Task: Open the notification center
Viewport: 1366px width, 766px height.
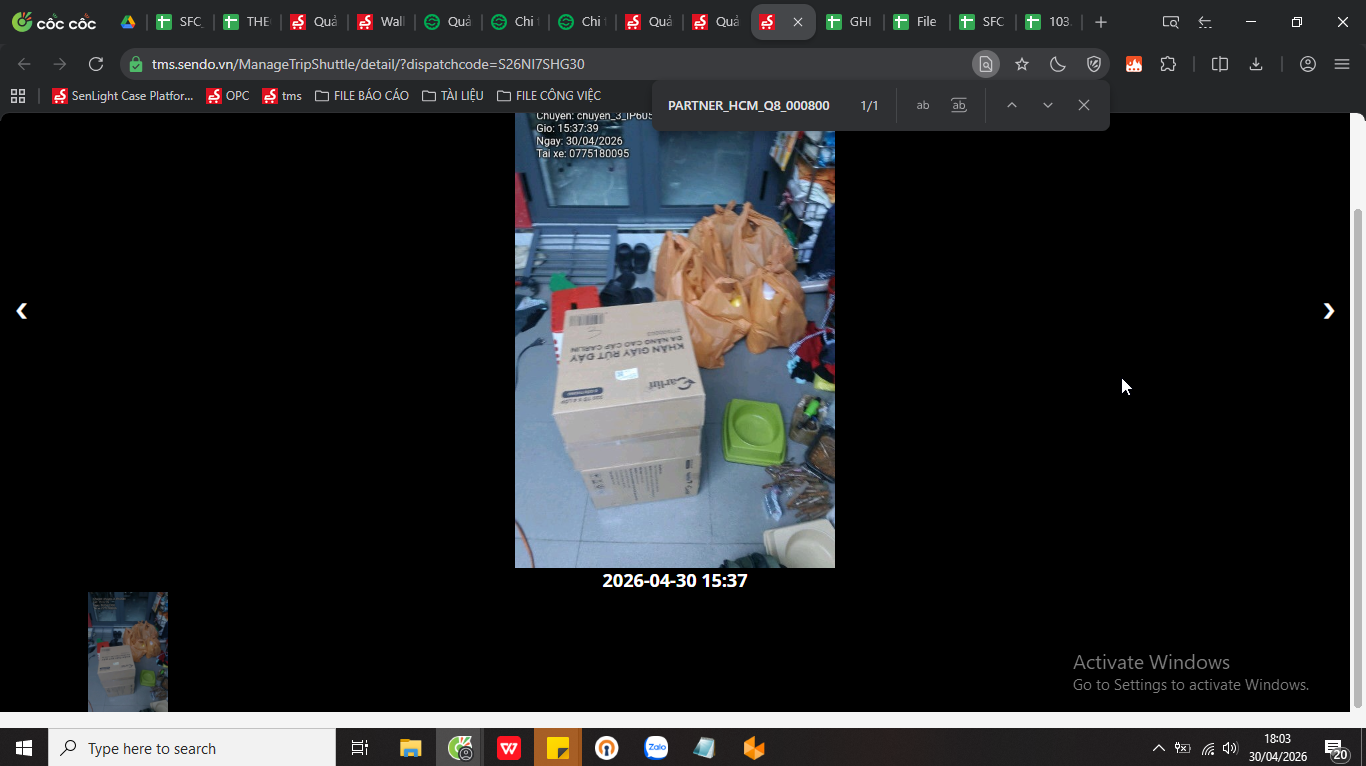Action: coord(1336,748)
